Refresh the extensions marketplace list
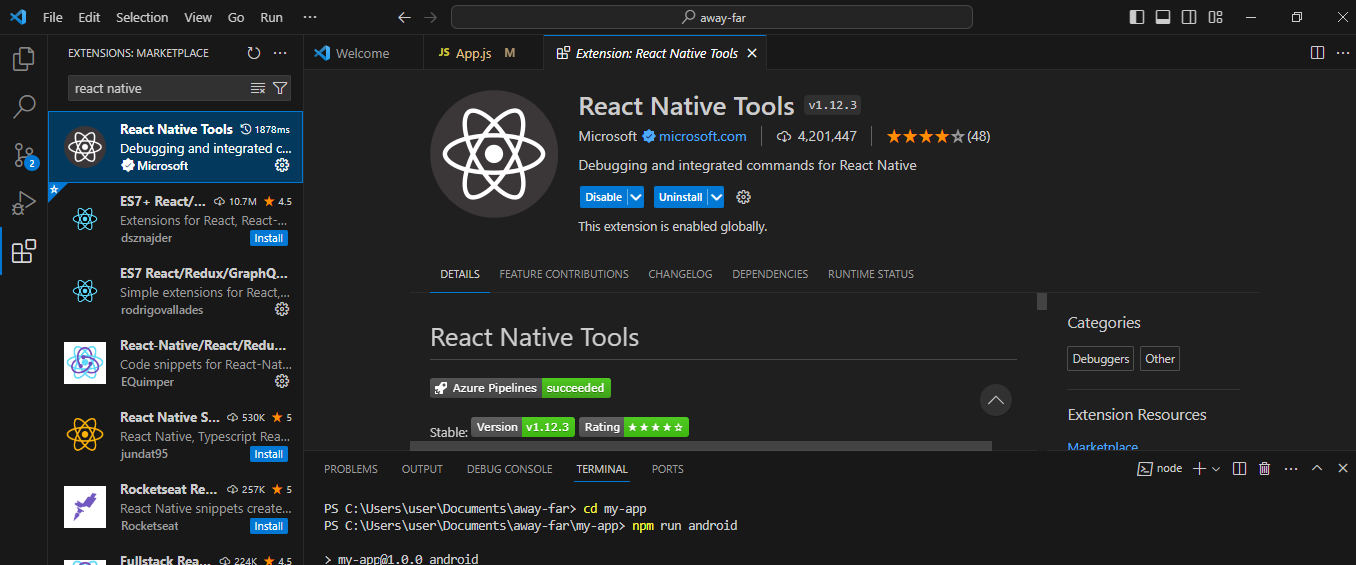Viewport: 1356px width, 565px height. click(x=254, y=53)
